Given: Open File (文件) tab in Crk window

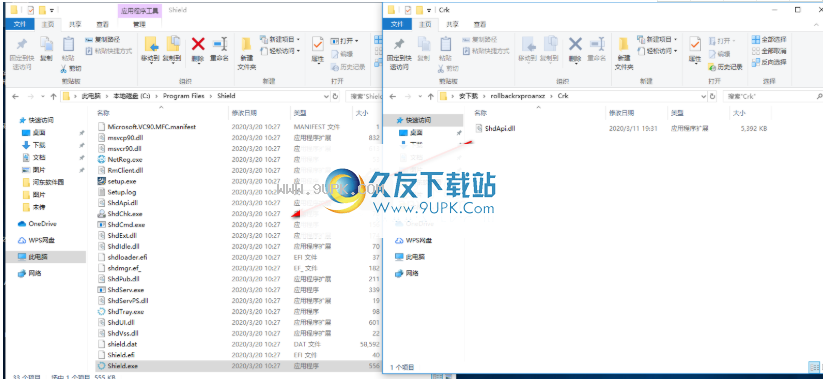Looking at the screenshot, I should [x=397, y=24].
